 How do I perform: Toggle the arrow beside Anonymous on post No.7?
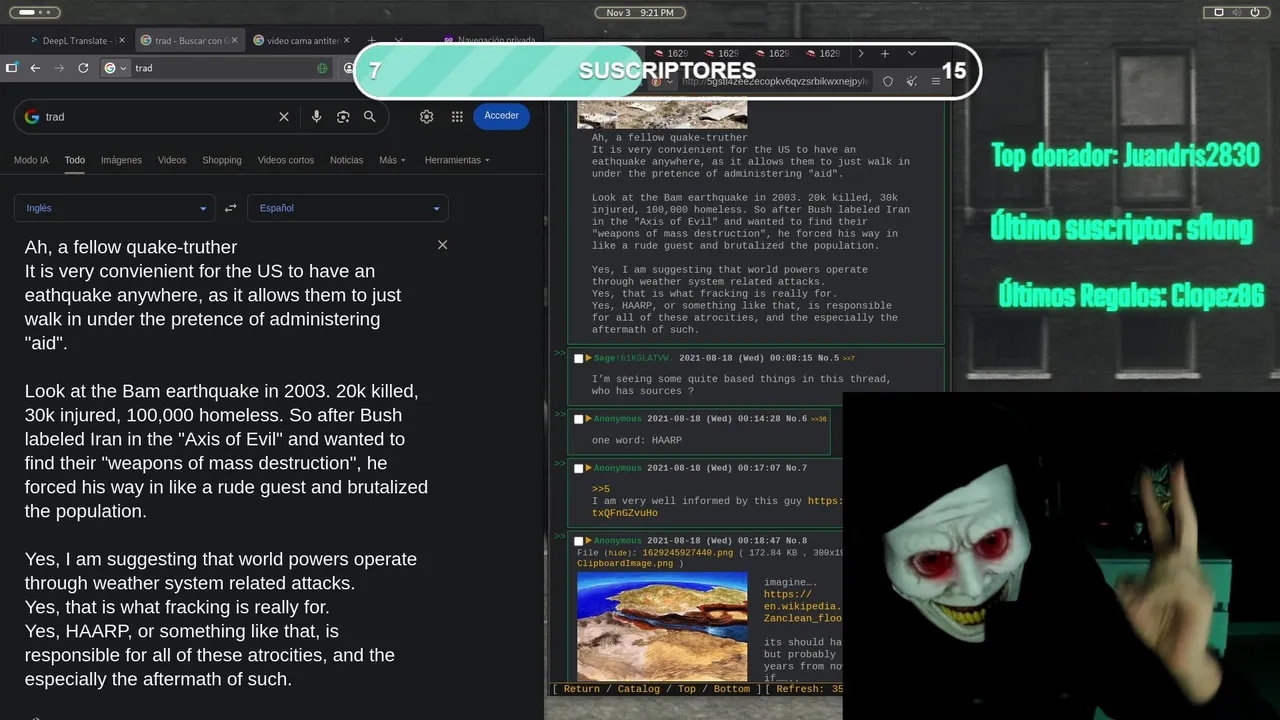589,468
